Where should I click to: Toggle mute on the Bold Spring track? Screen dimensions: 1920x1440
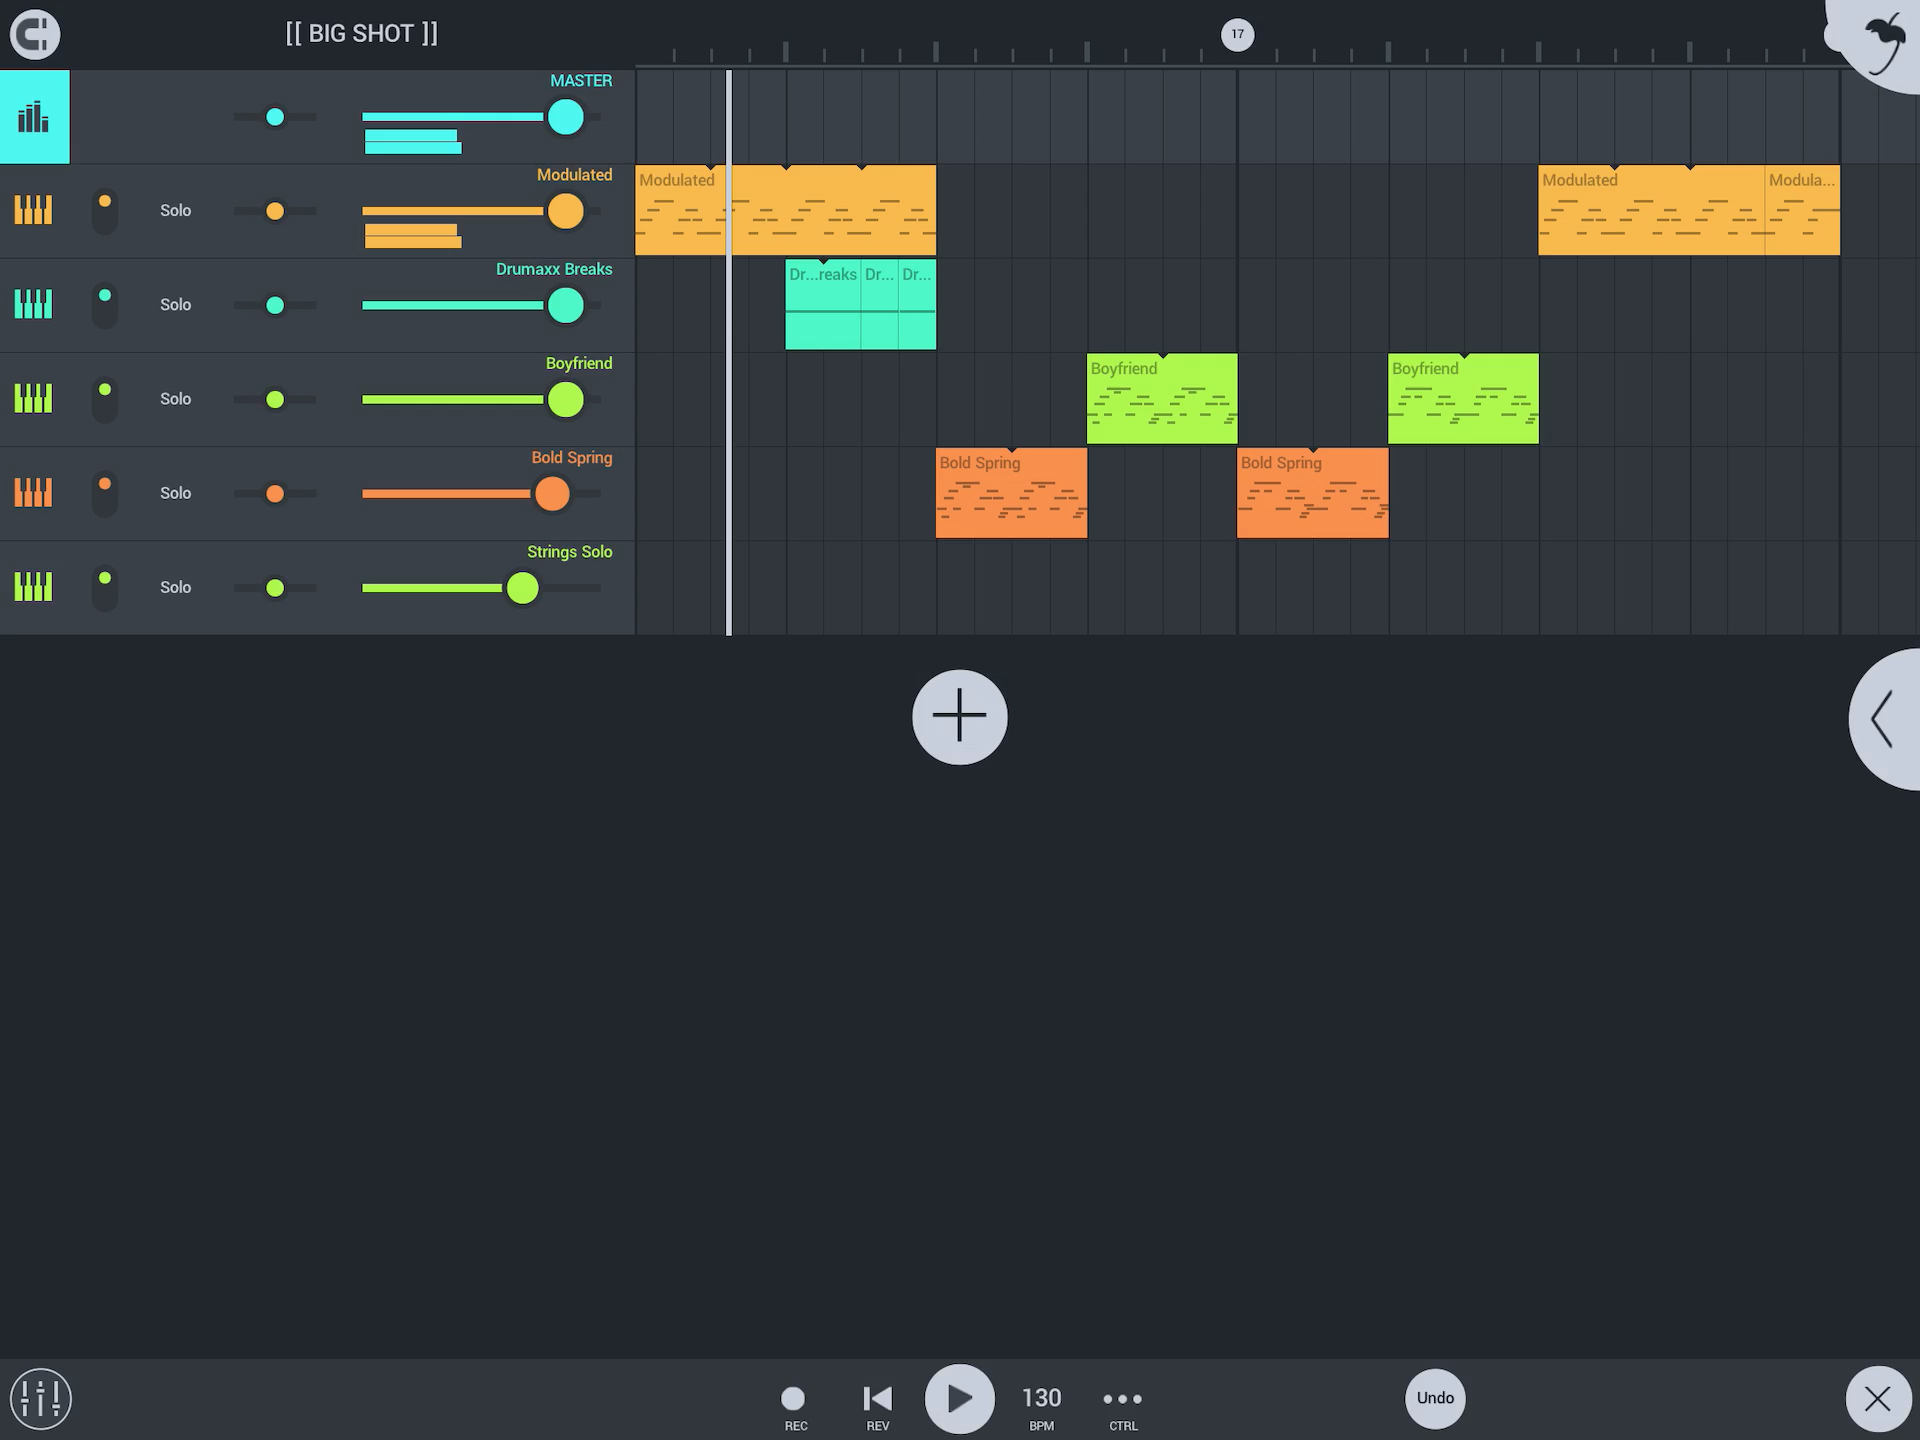coord(105,493)
